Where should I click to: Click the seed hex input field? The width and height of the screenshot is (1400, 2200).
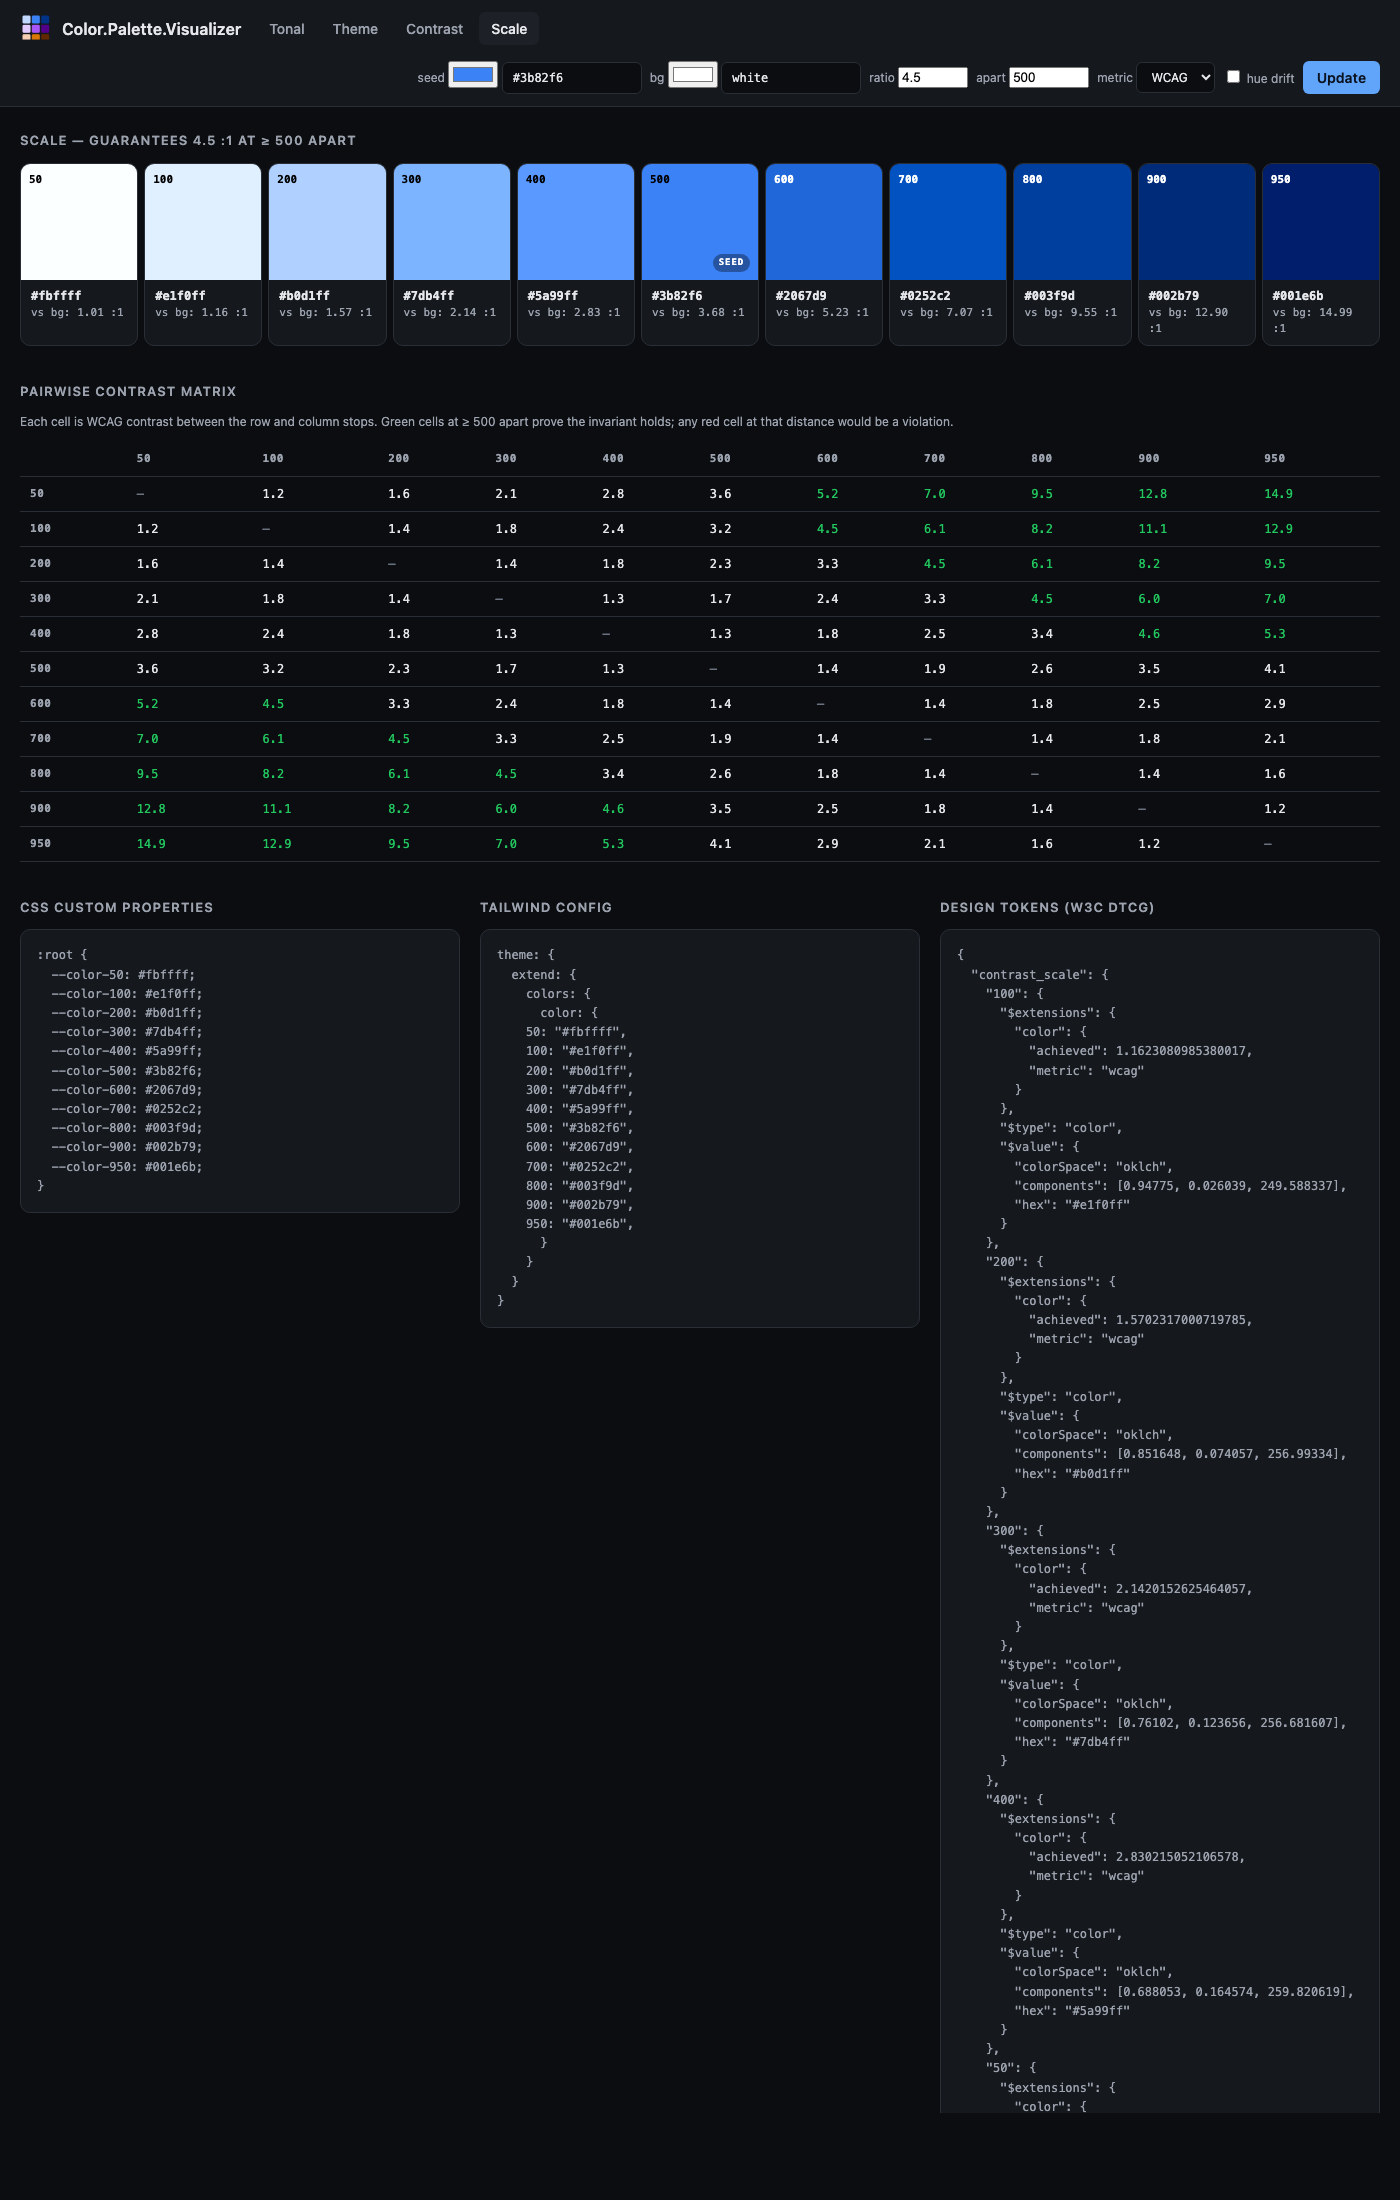pos(571,78)
